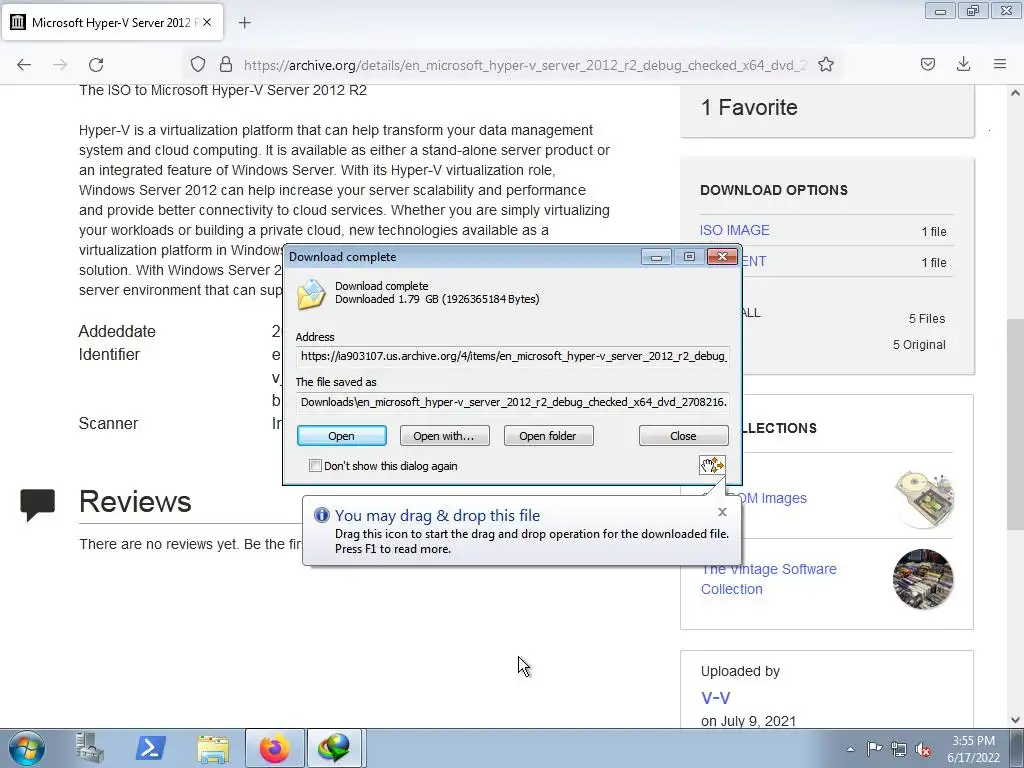Click the info icon in the tooltip

(x=321, y=515)
